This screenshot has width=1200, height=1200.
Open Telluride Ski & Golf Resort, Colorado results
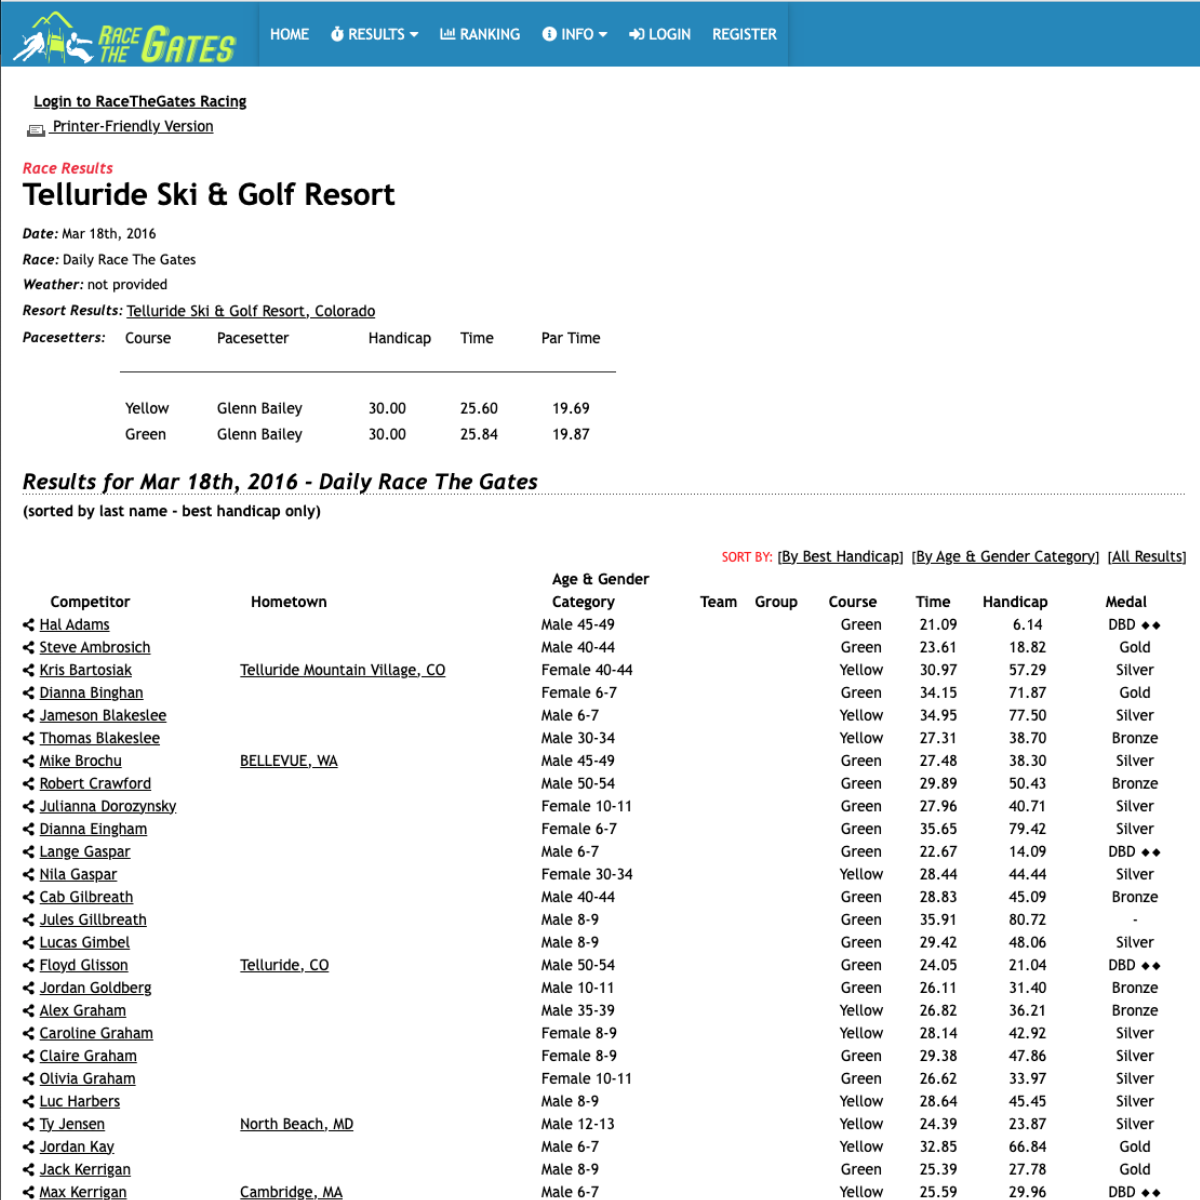251,311
